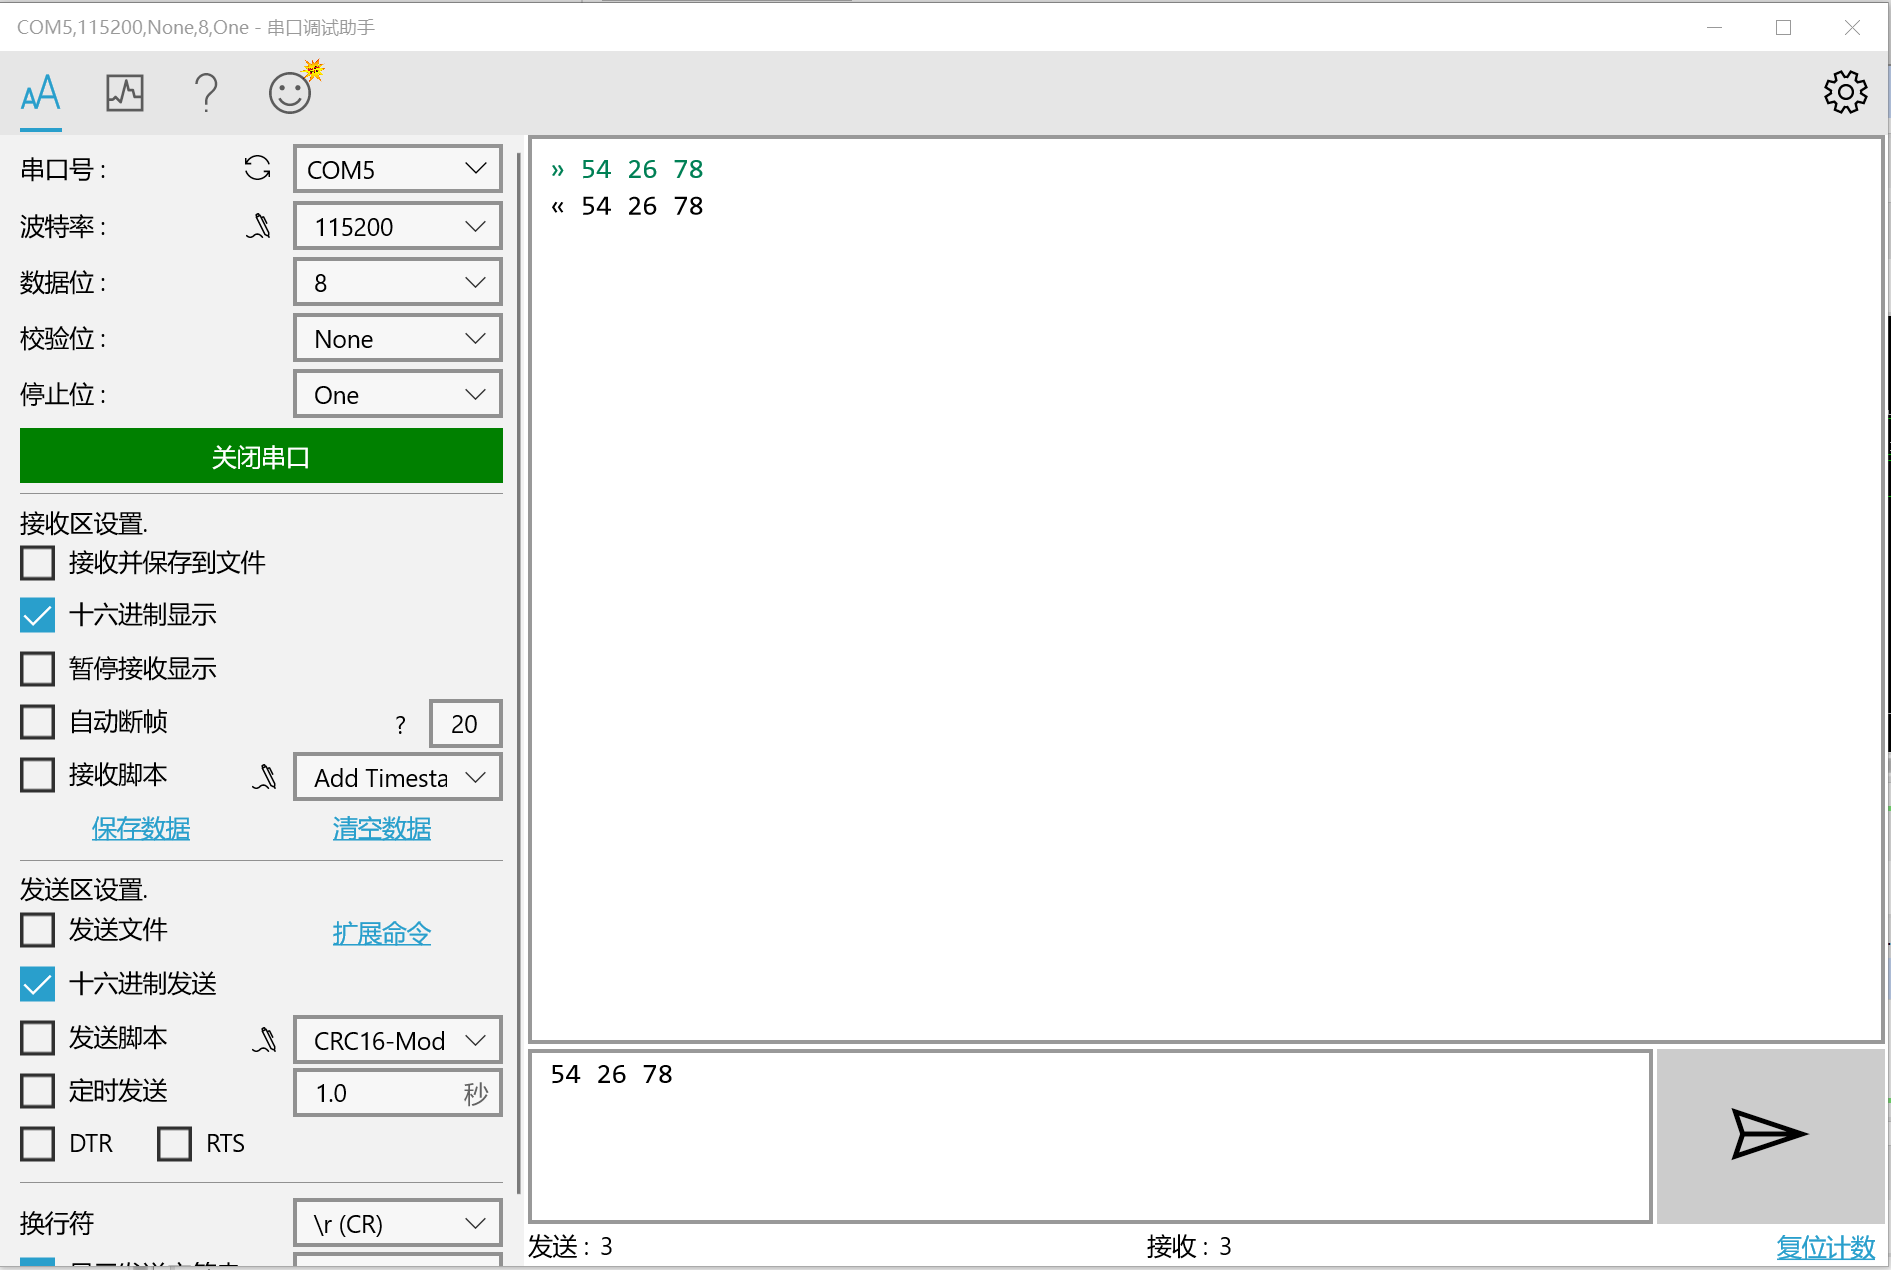
Task: Click the send arrow button
Action: click(1770, 1135)
